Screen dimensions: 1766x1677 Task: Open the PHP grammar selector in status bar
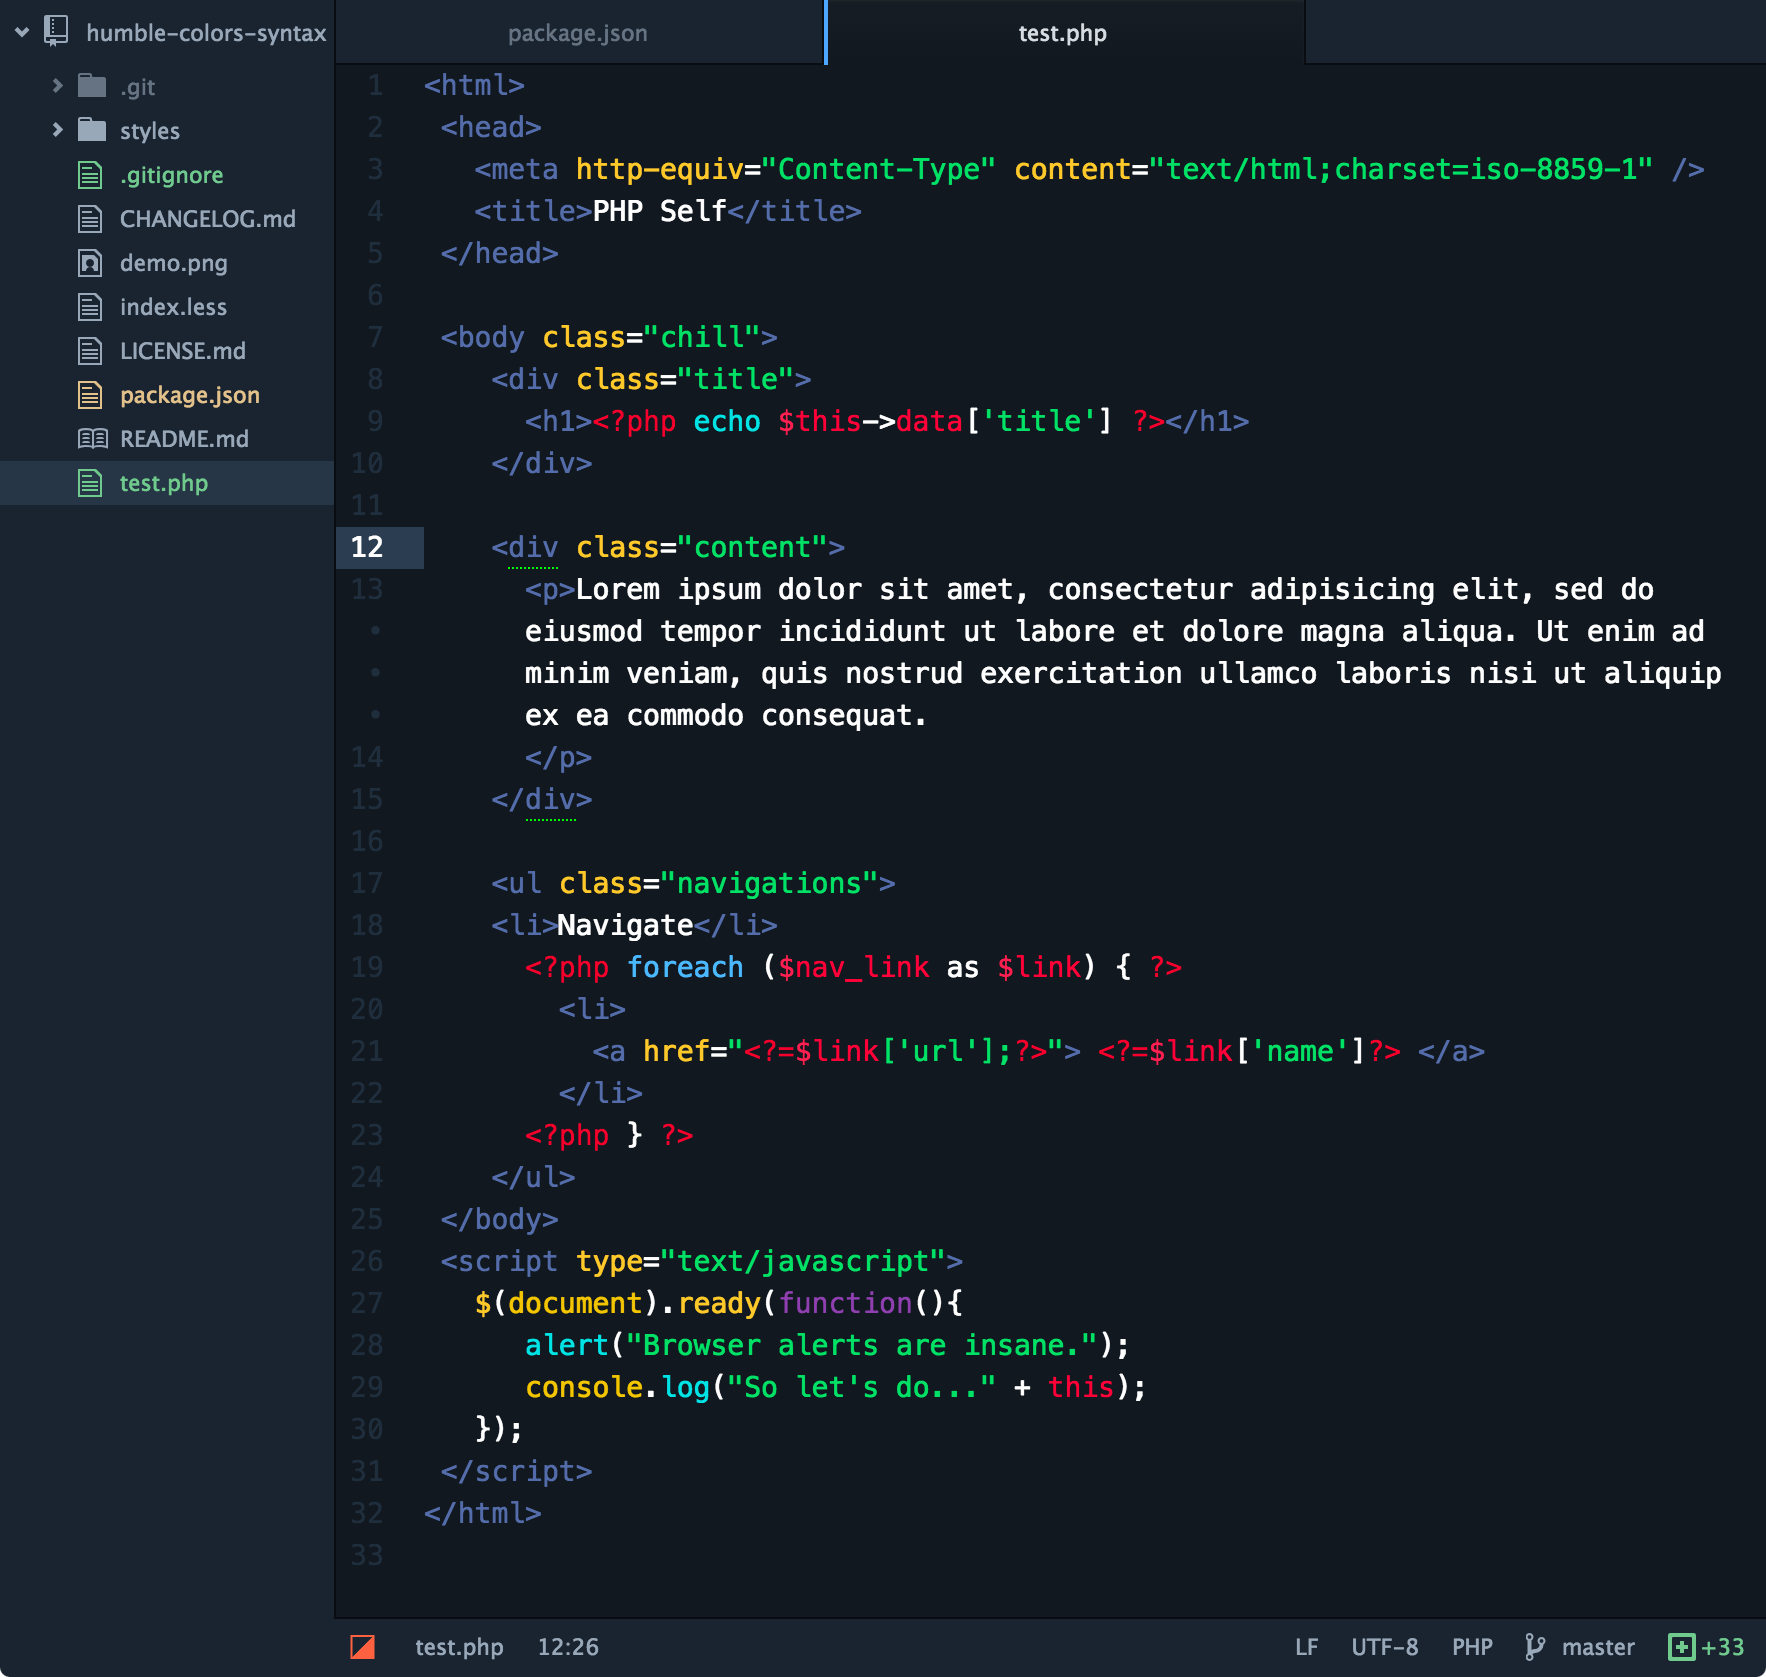1473,1647
